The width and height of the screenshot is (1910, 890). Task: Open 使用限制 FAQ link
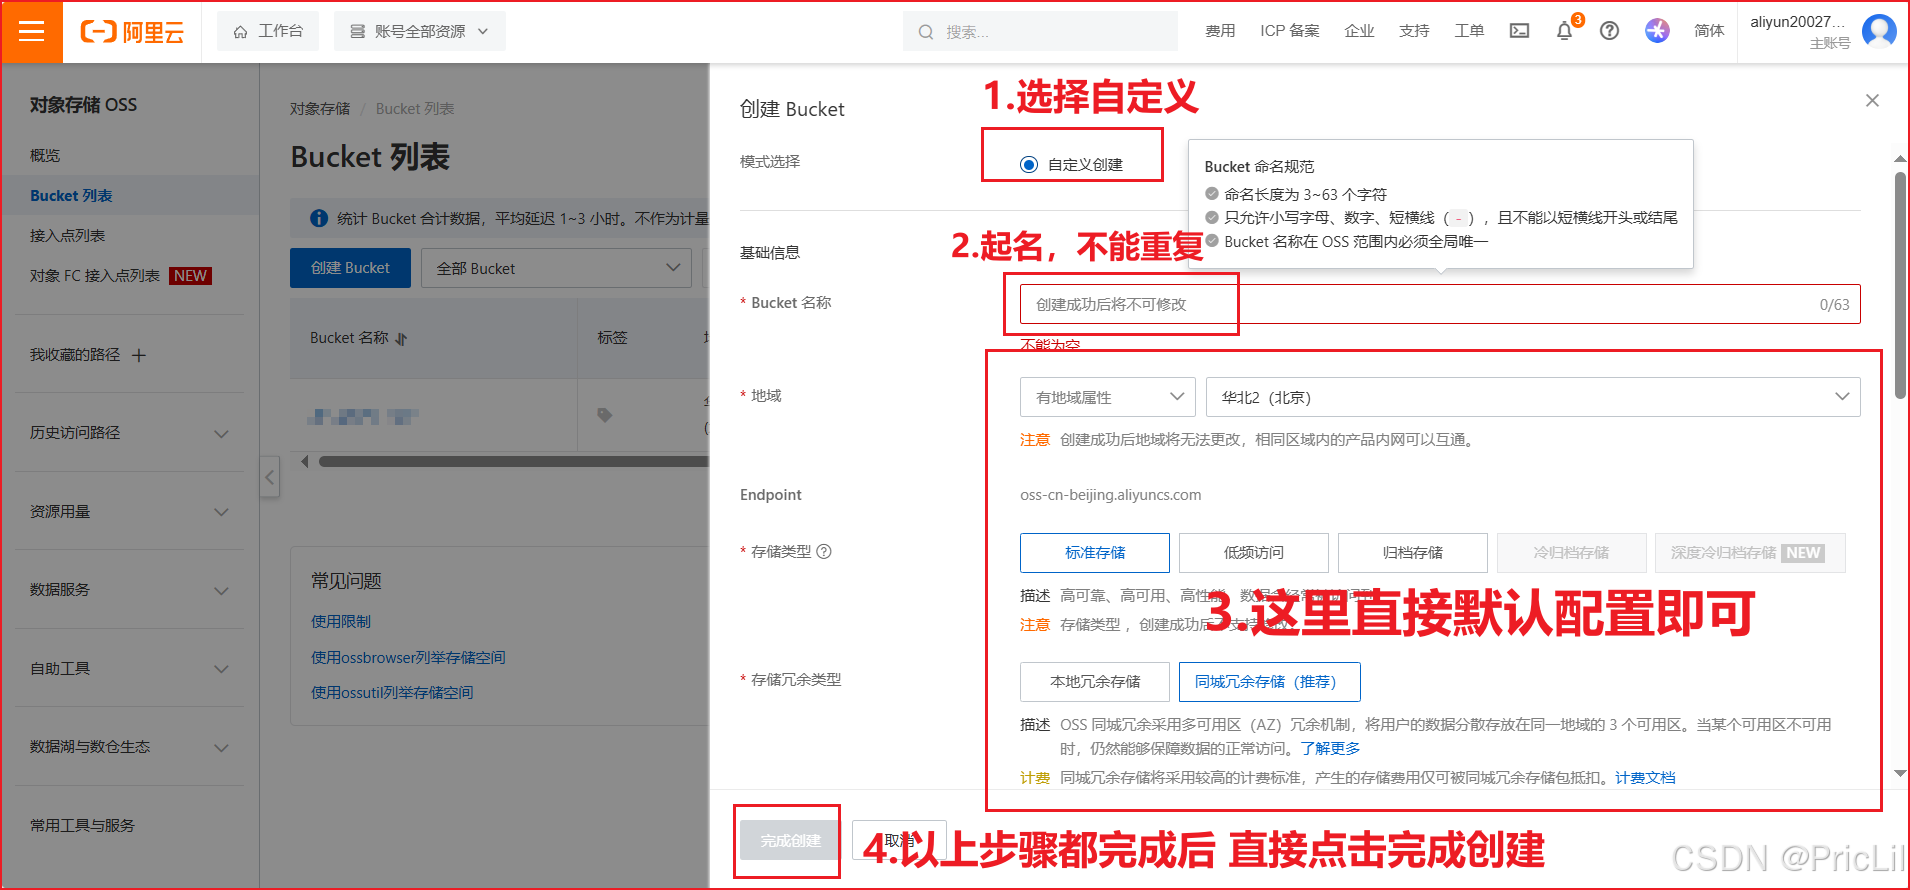tap(340, 621)
